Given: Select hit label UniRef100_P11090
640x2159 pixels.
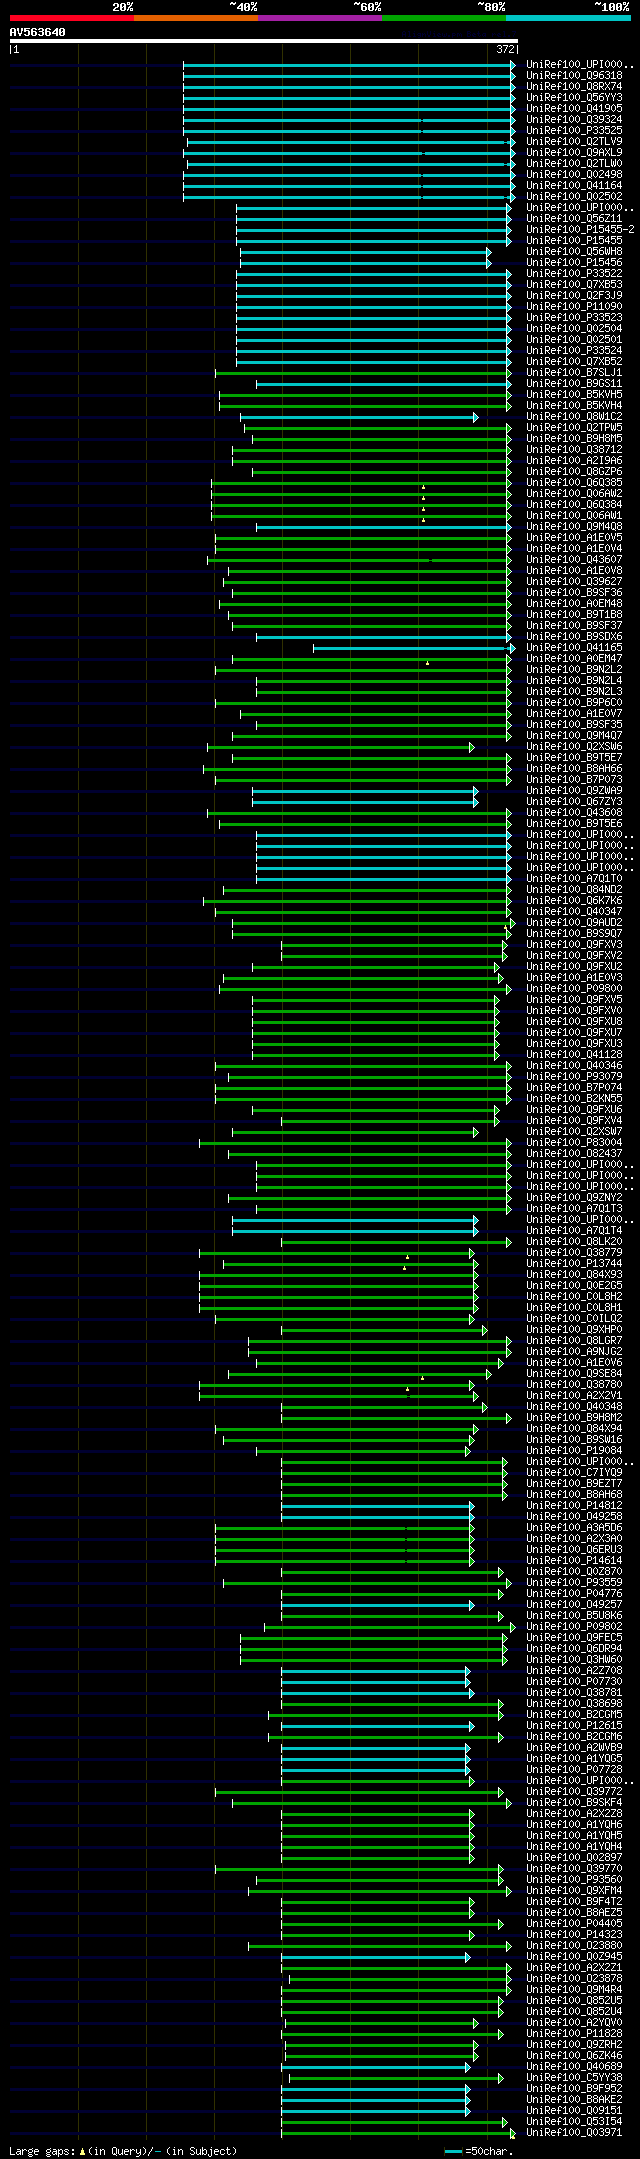Looking at the screenshot, I should (x=574, y=306).
